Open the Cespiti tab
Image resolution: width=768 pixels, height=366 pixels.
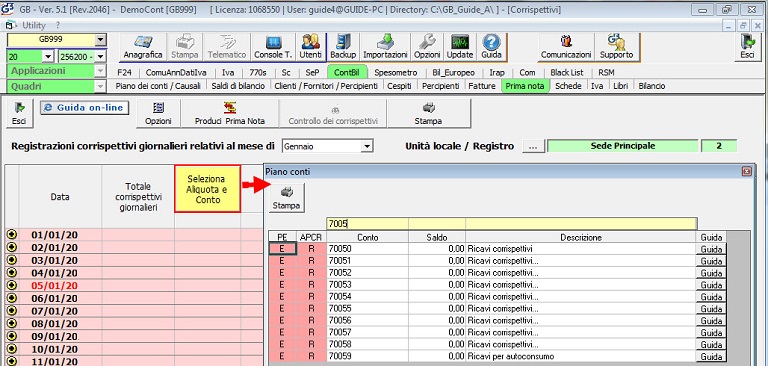pyautogui.click(x=399, y=86)
